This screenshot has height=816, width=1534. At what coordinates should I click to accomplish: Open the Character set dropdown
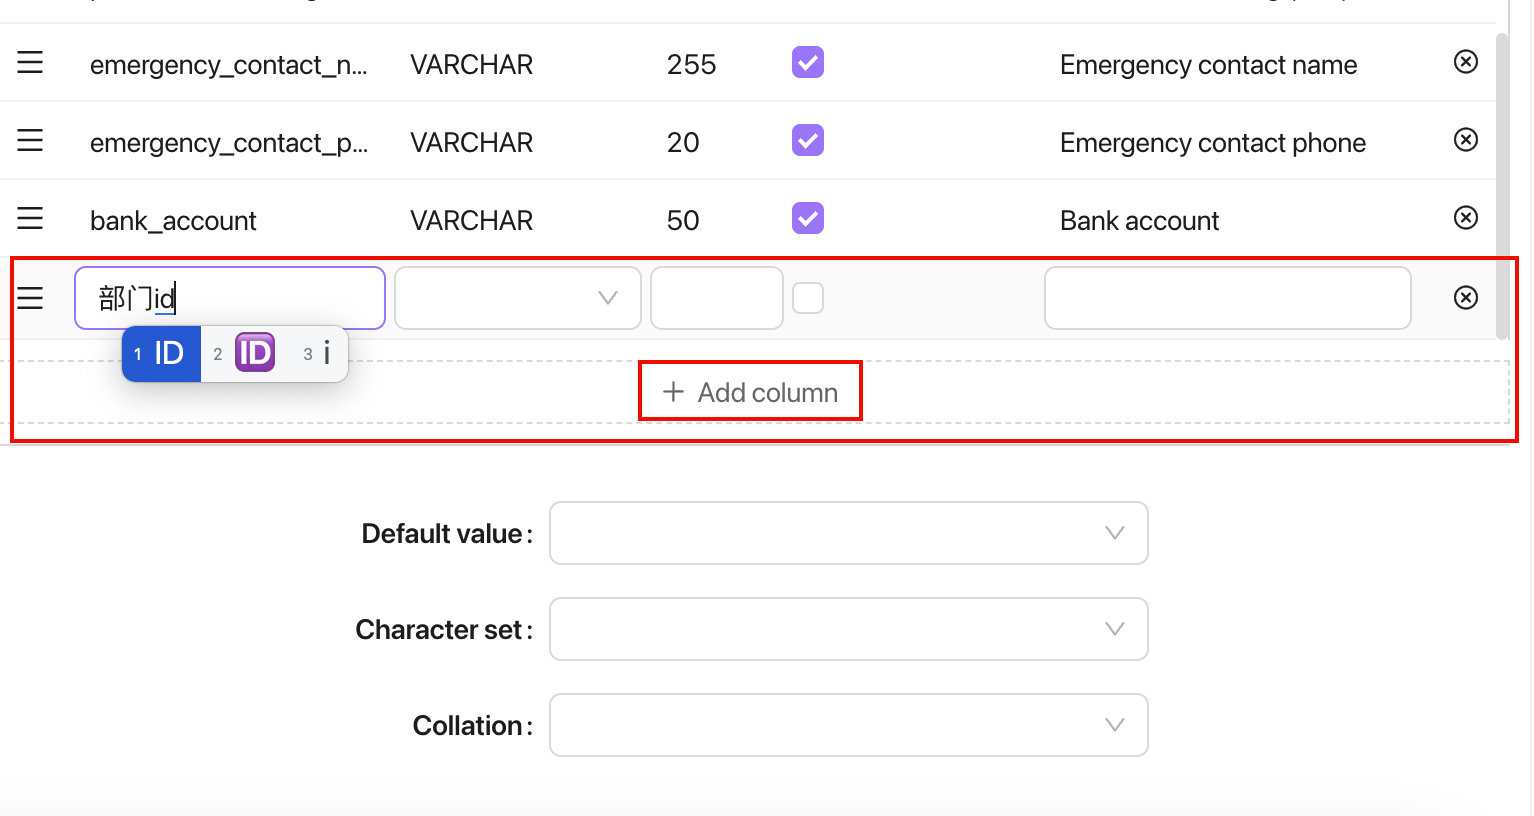coord(848,629)
